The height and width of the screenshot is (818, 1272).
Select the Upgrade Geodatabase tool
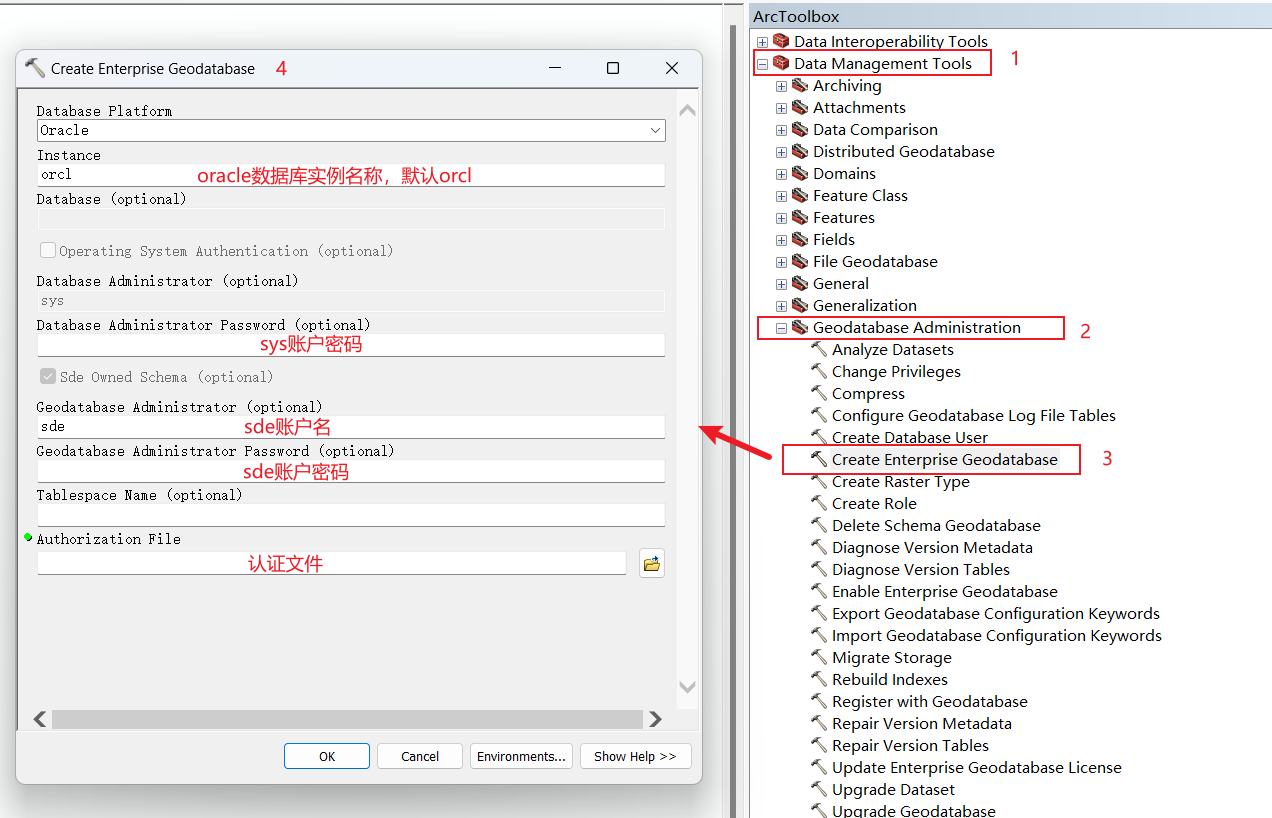click(x=913, y=810)
